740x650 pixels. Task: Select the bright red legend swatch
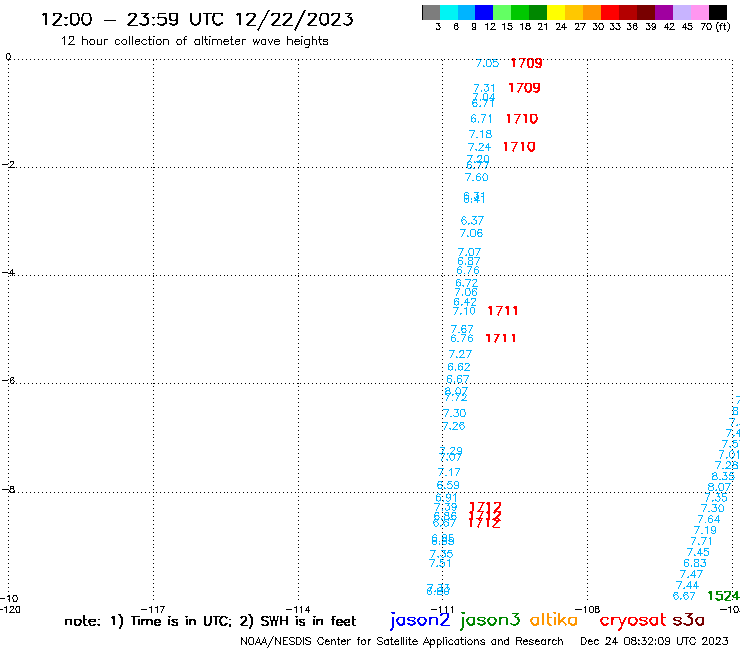pos(610,12)
